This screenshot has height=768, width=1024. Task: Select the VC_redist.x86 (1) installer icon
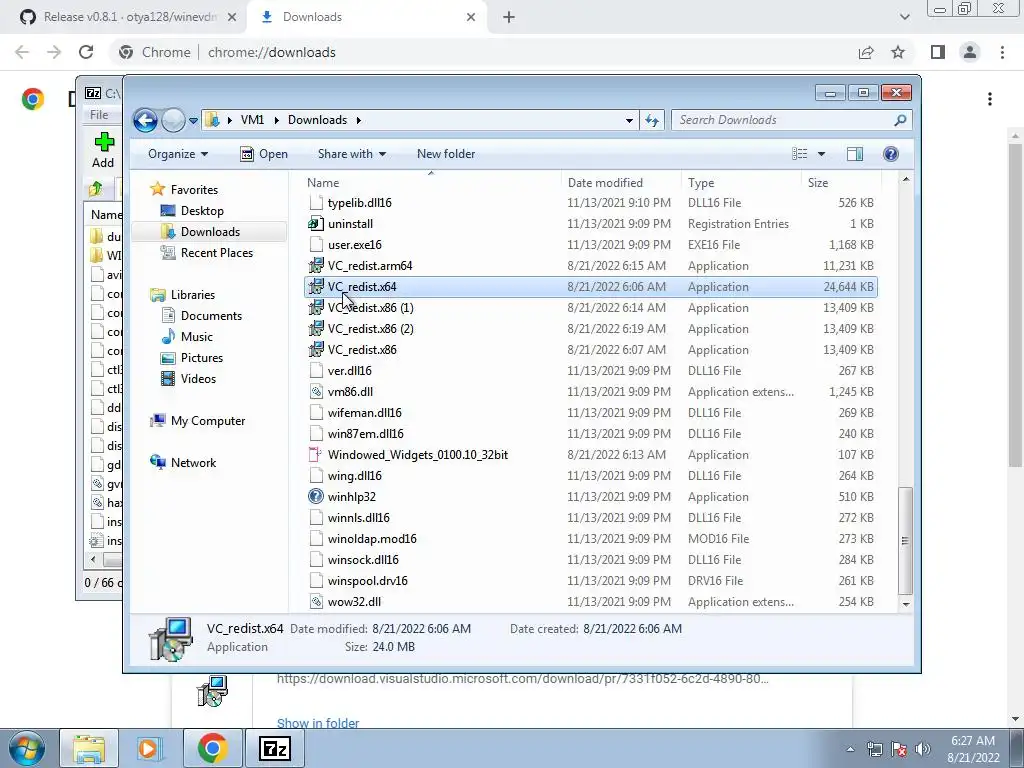(x=316, y=308)
